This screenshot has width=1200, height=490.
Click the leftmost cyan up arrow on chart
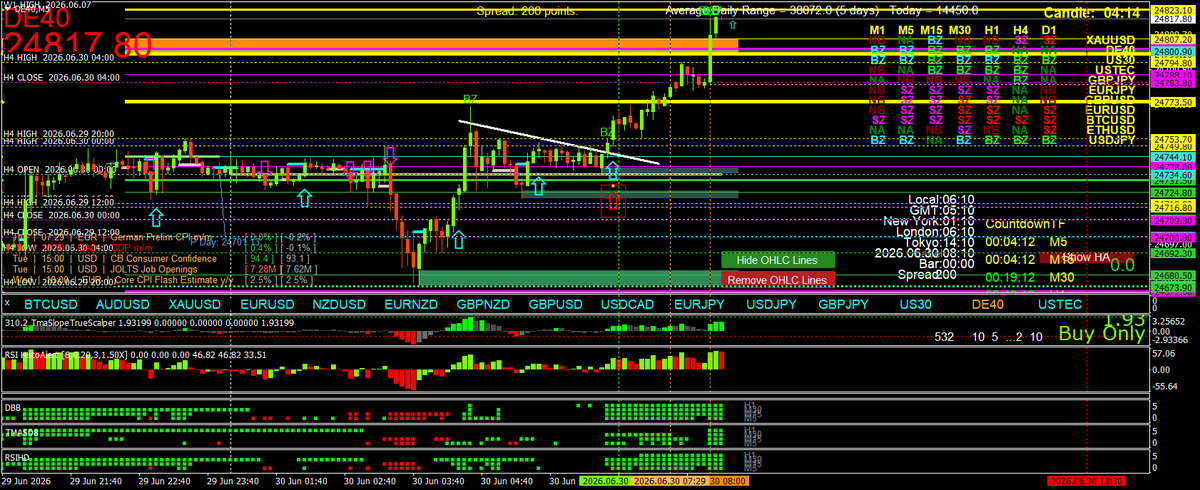pyautogui.click(x=157, y=217)
